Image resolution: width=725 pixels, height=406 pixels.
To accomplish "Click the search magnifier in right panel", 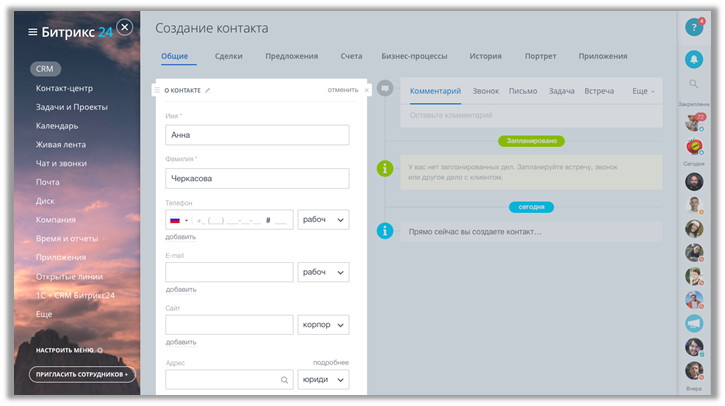I will click(694, 84).
